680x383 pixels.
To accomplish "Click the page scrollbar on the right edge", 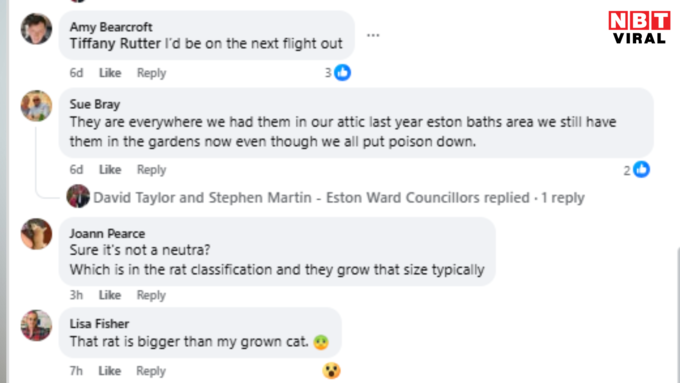I will coord(678,314).
